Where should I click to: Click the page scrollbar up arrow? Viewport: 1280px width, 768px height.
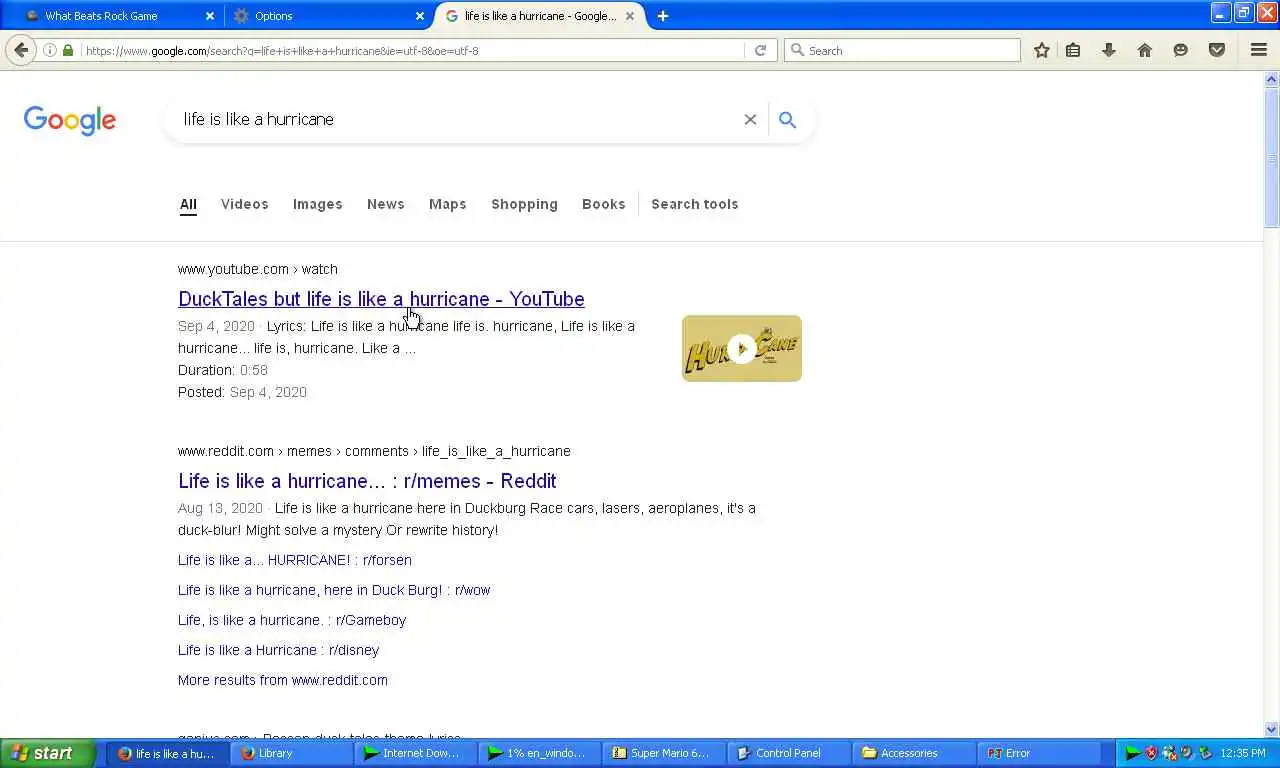coord(1272,79)
